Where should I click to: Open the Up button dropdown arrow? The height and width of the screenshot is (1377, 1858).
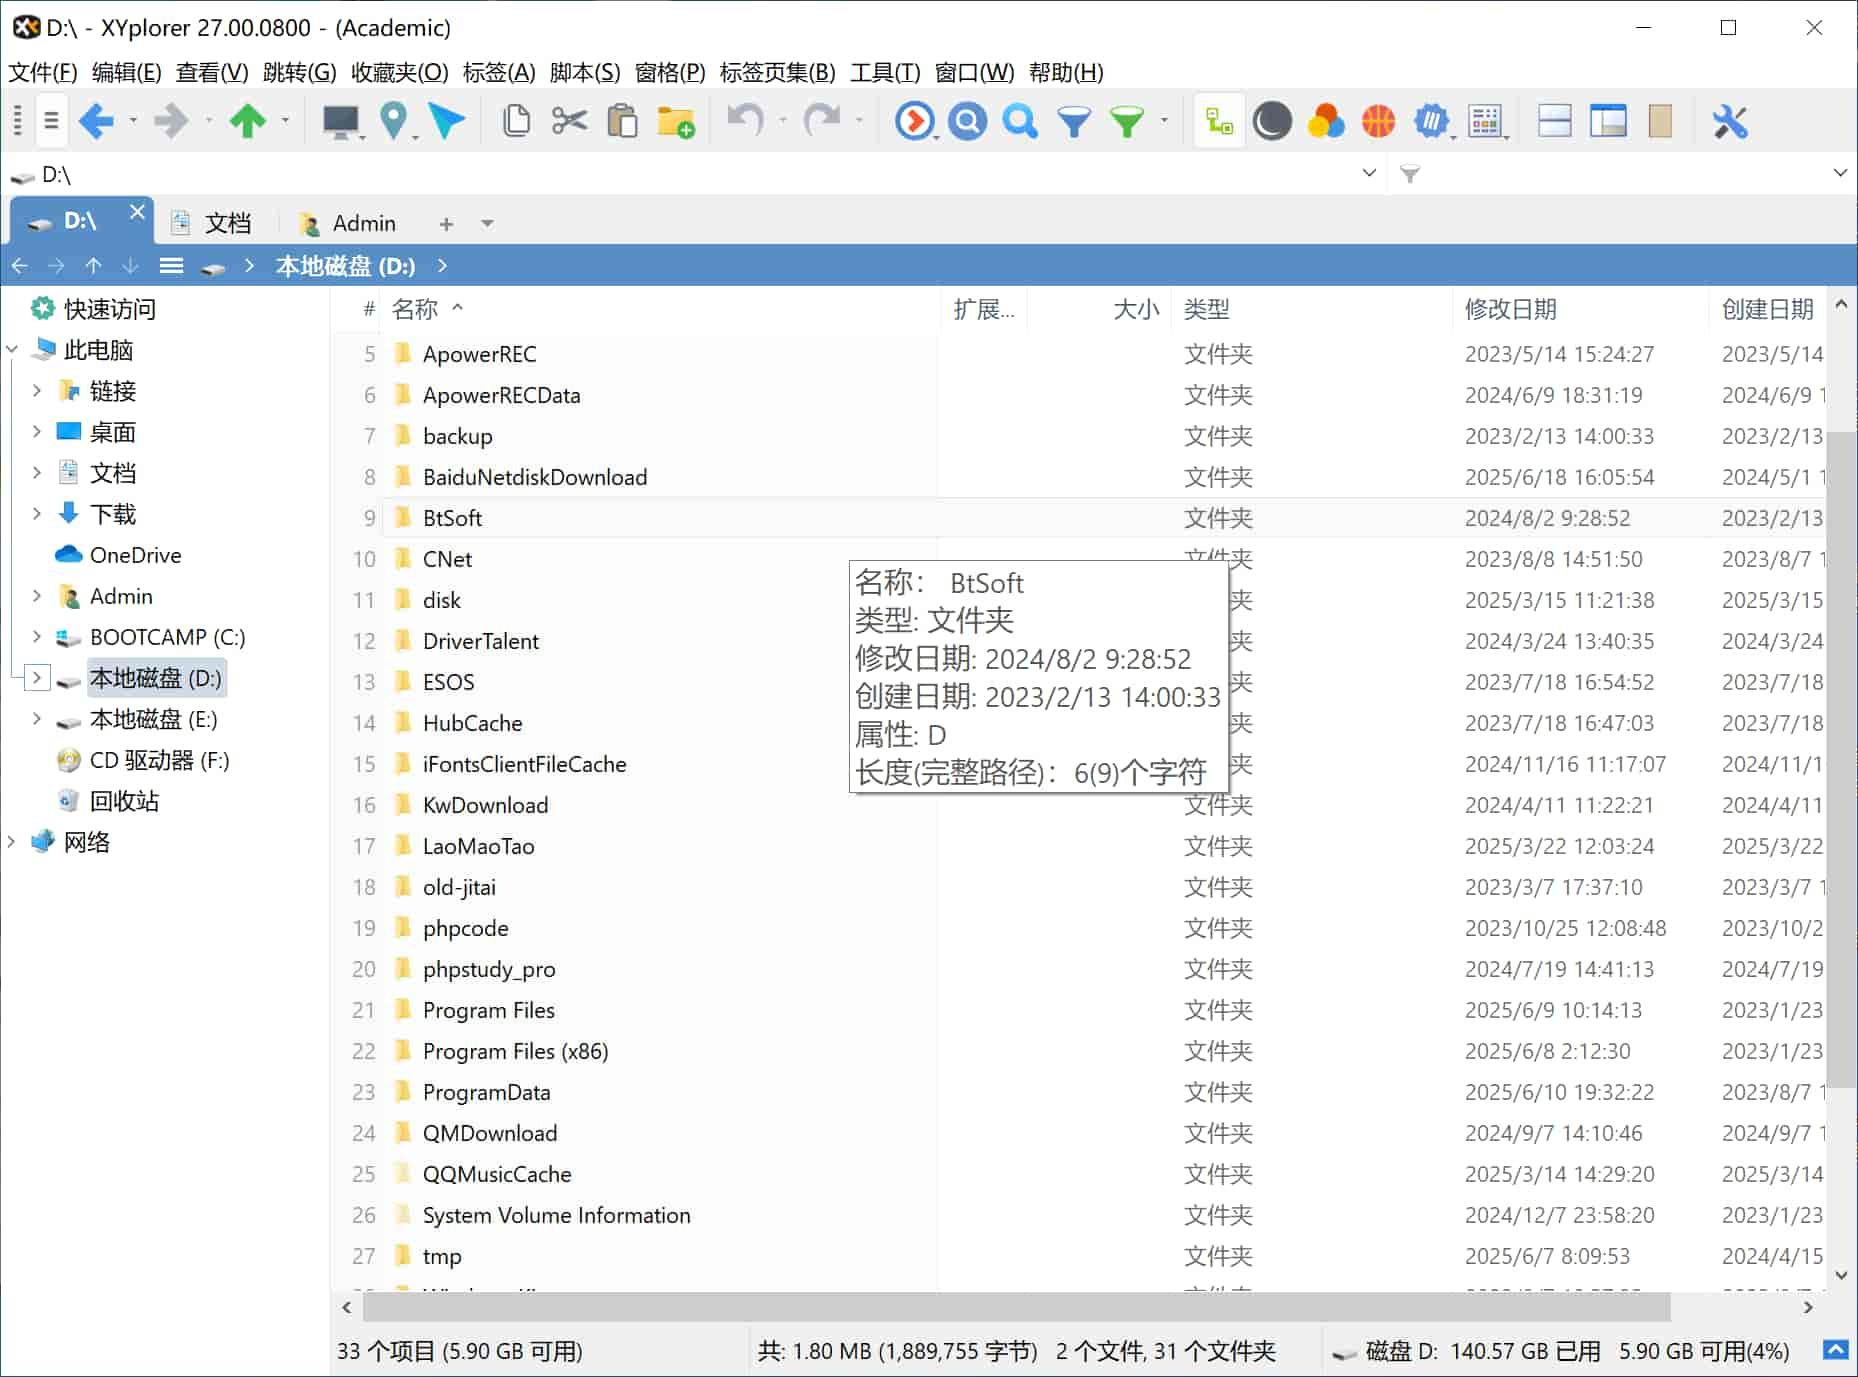tap(285, 121)
